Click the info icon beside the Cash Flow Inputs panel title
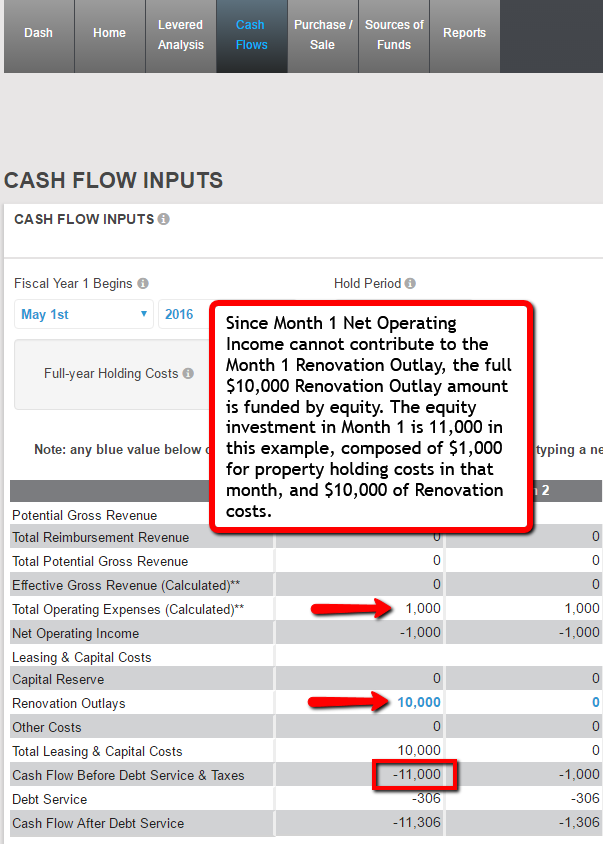 (164, 219)
